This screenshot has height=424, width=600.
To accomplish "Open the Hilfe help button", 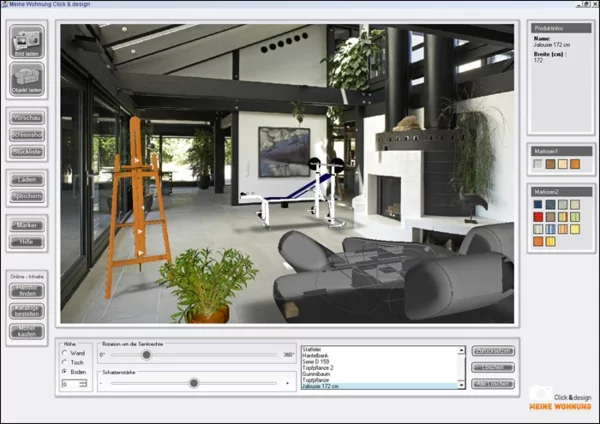I will [27, 241].
